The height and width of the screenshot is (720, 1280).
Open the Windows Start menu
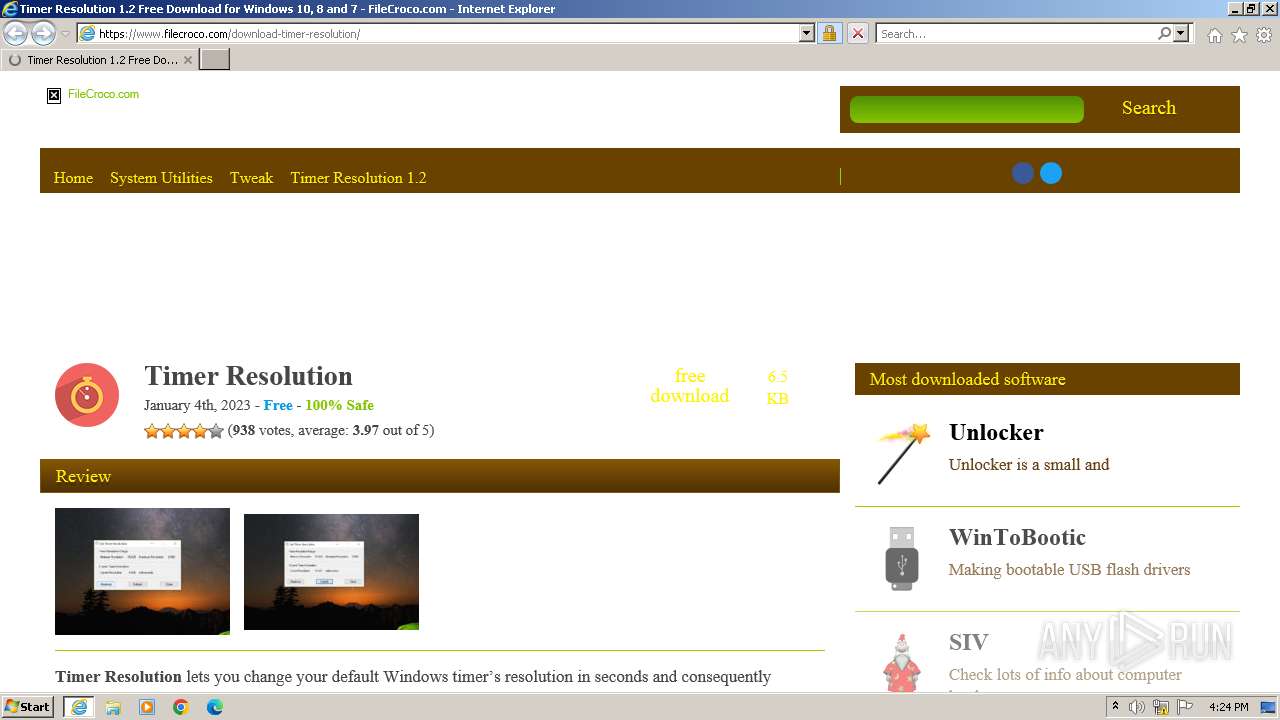tap(27, 707)
